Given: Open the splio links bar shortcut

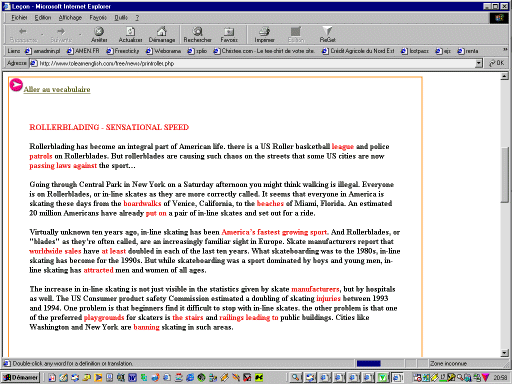Looking at the screenshot, I should click(x=197, y=51).
